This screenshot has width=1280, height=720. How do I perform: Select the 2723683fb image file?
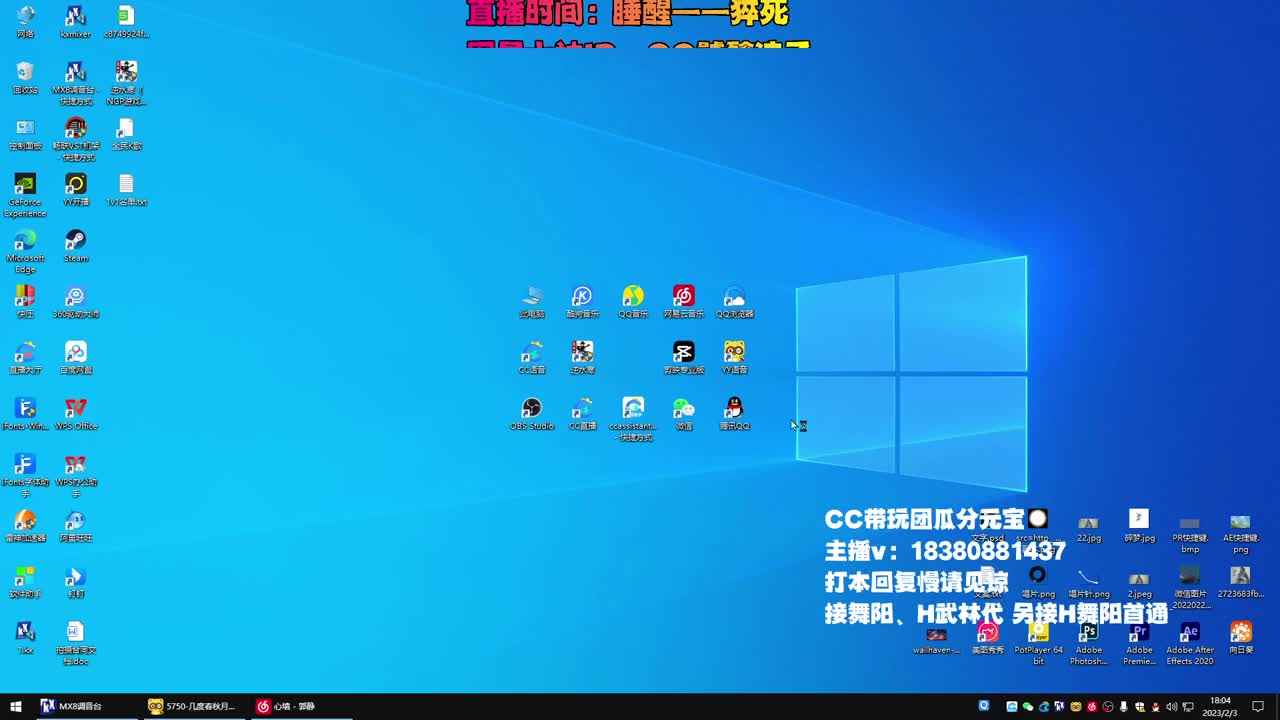(1241, 582)
